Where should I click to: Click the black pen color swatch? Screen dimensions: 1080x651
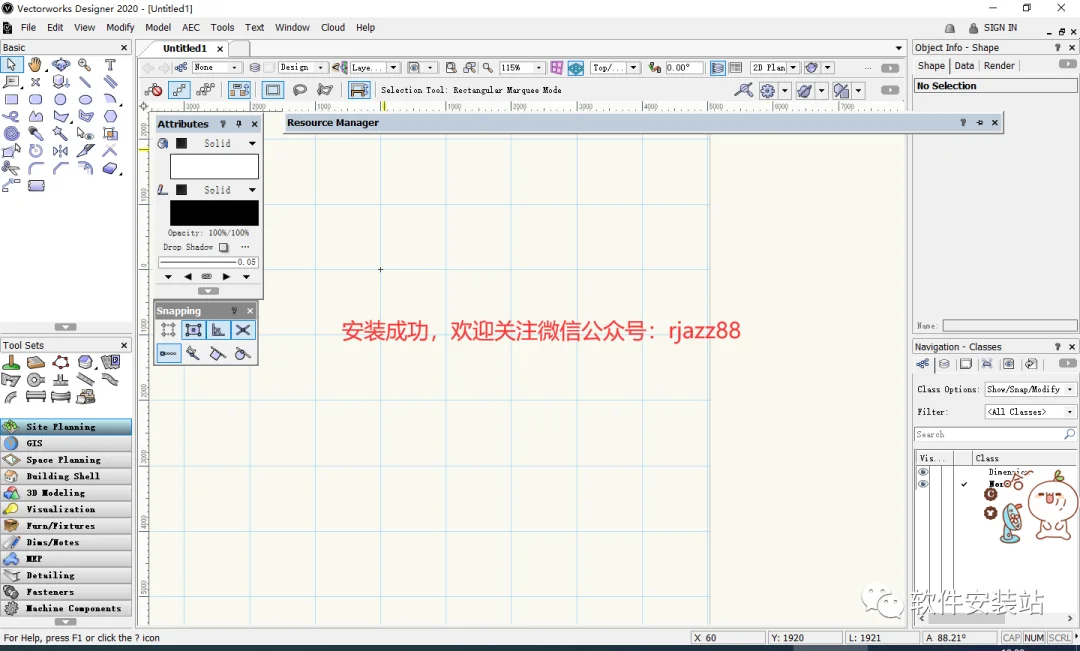214,213
